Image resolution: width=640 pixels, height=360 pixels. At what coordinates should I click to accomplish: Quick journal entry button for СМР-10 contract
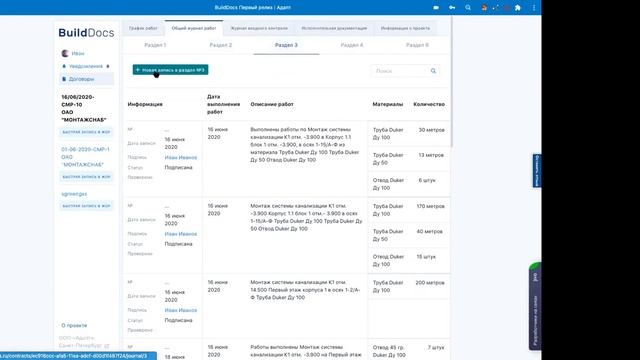(86, 132)
